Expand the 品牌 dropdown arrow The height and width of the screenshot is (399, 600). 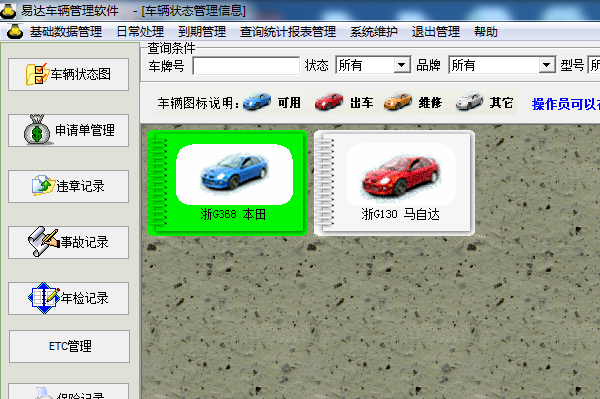[x=547, y=65]
